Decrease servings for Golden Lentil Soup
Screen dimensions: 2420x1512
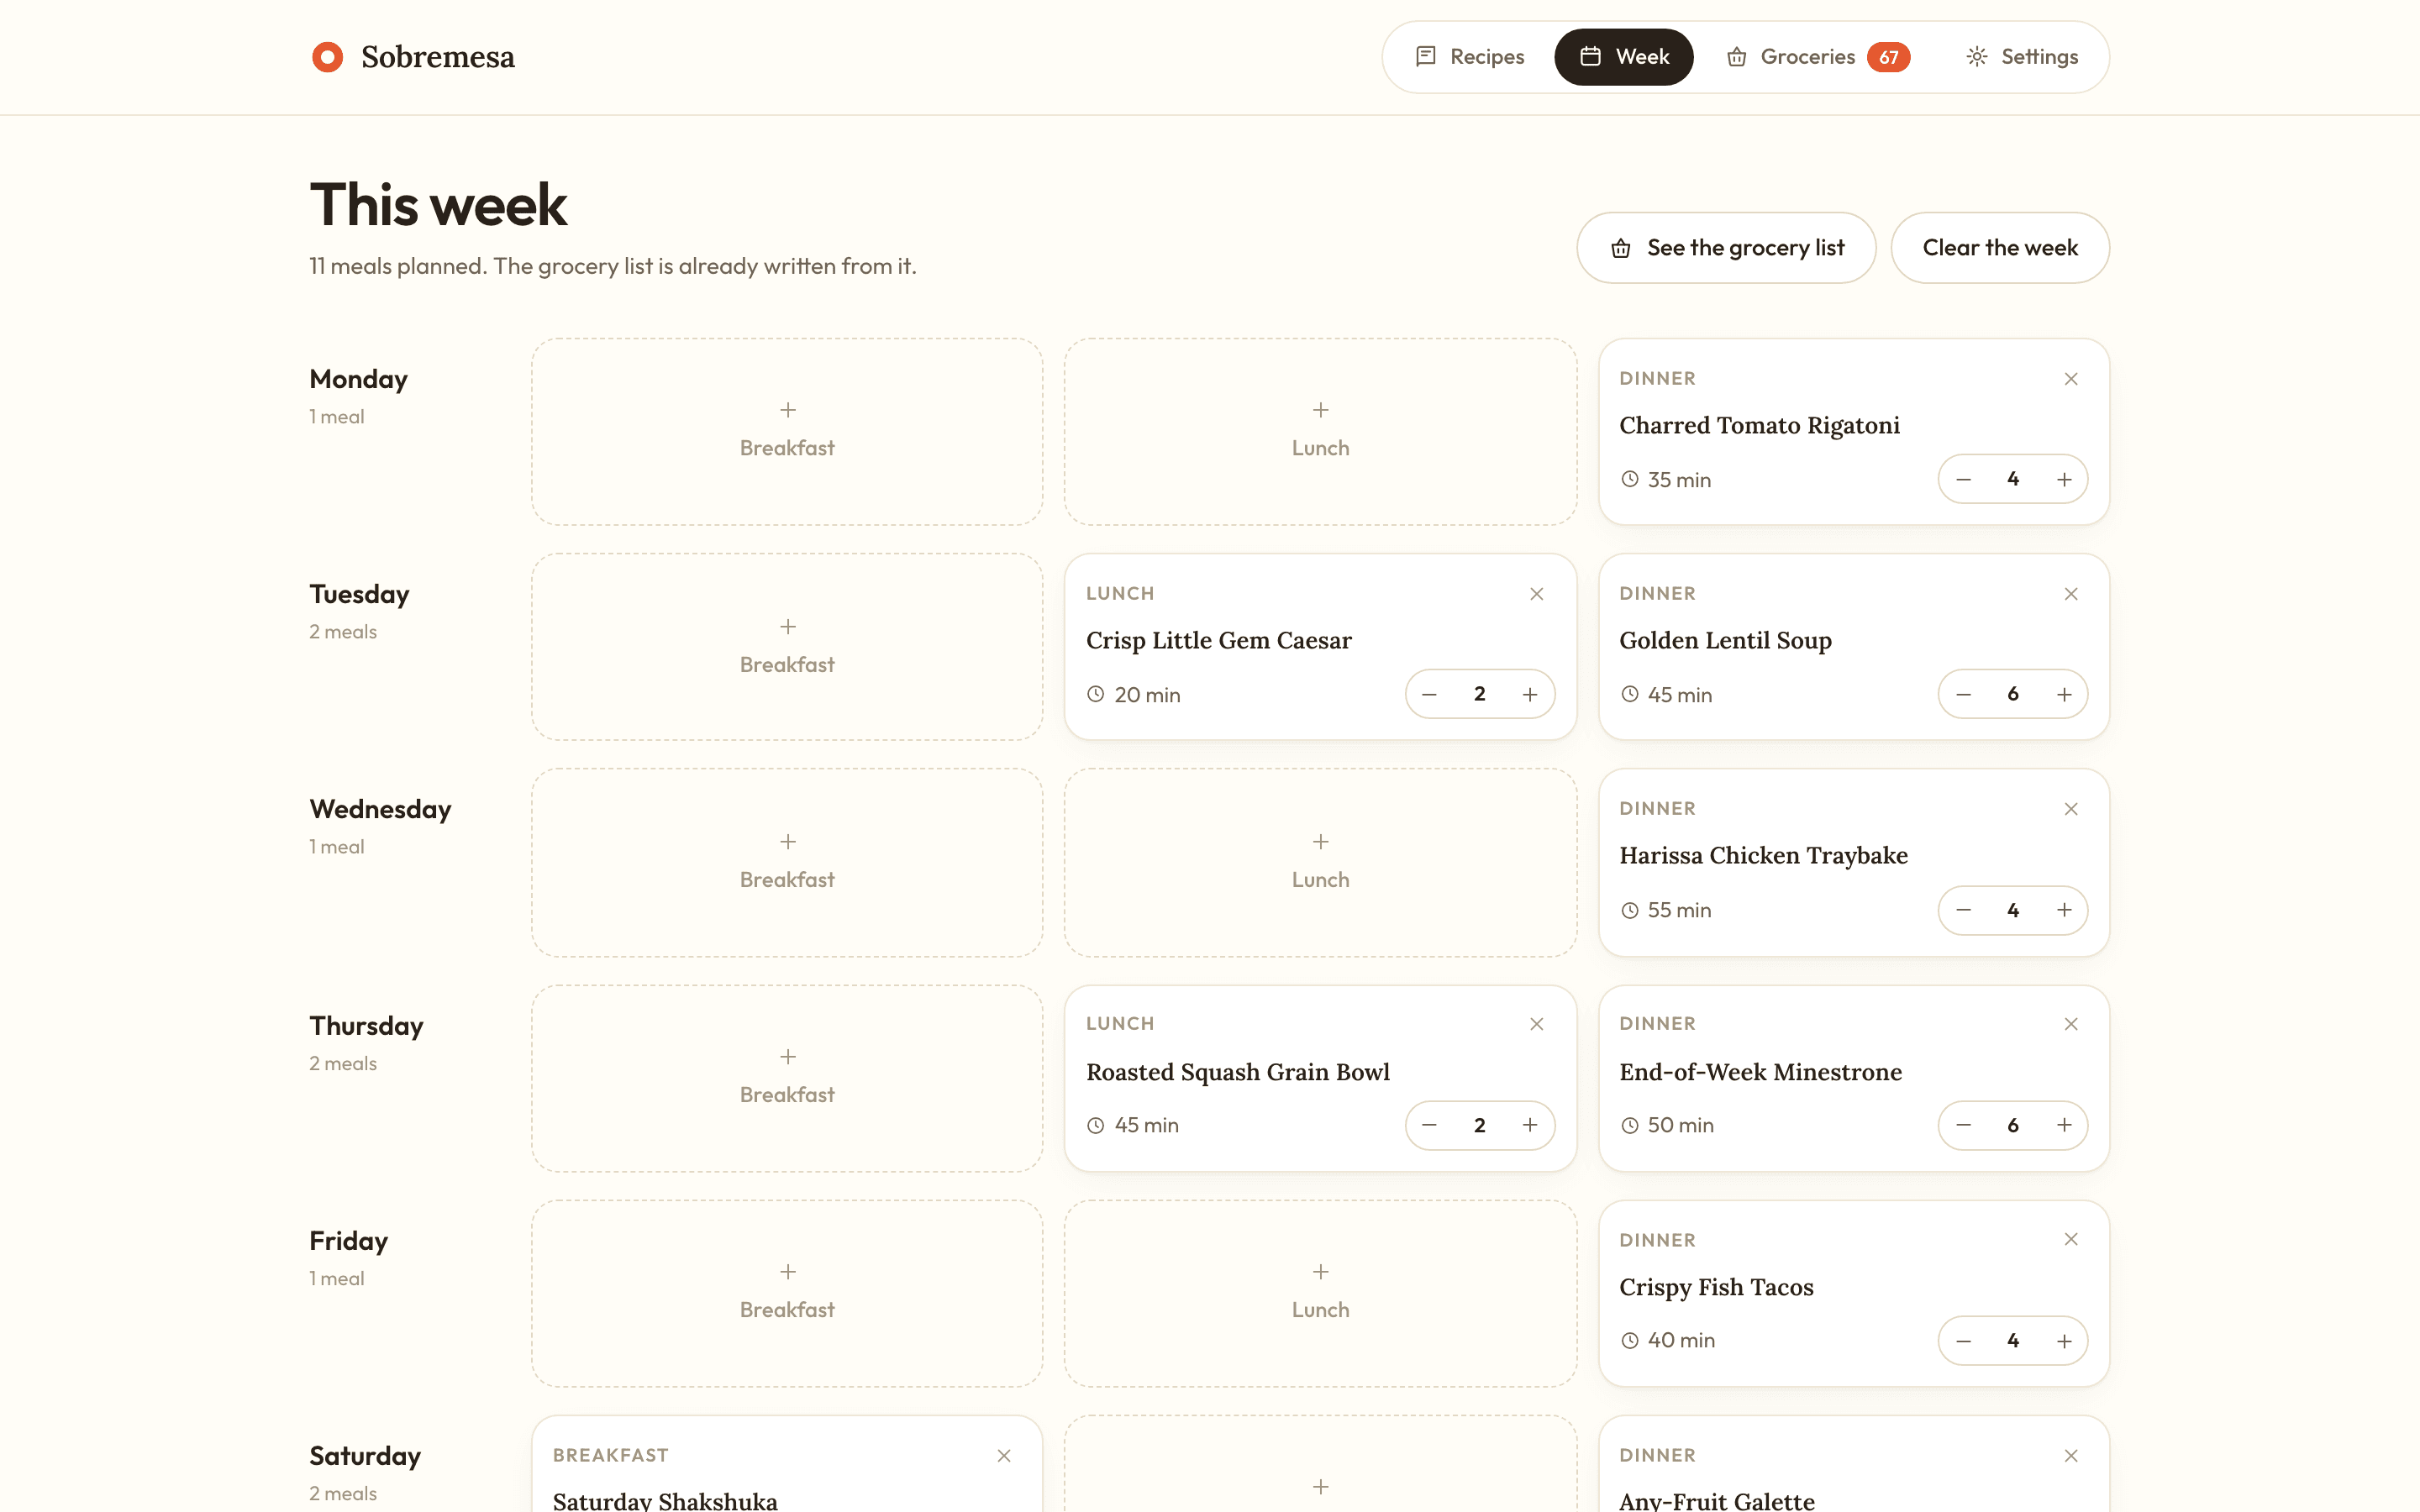point(1963,695)
